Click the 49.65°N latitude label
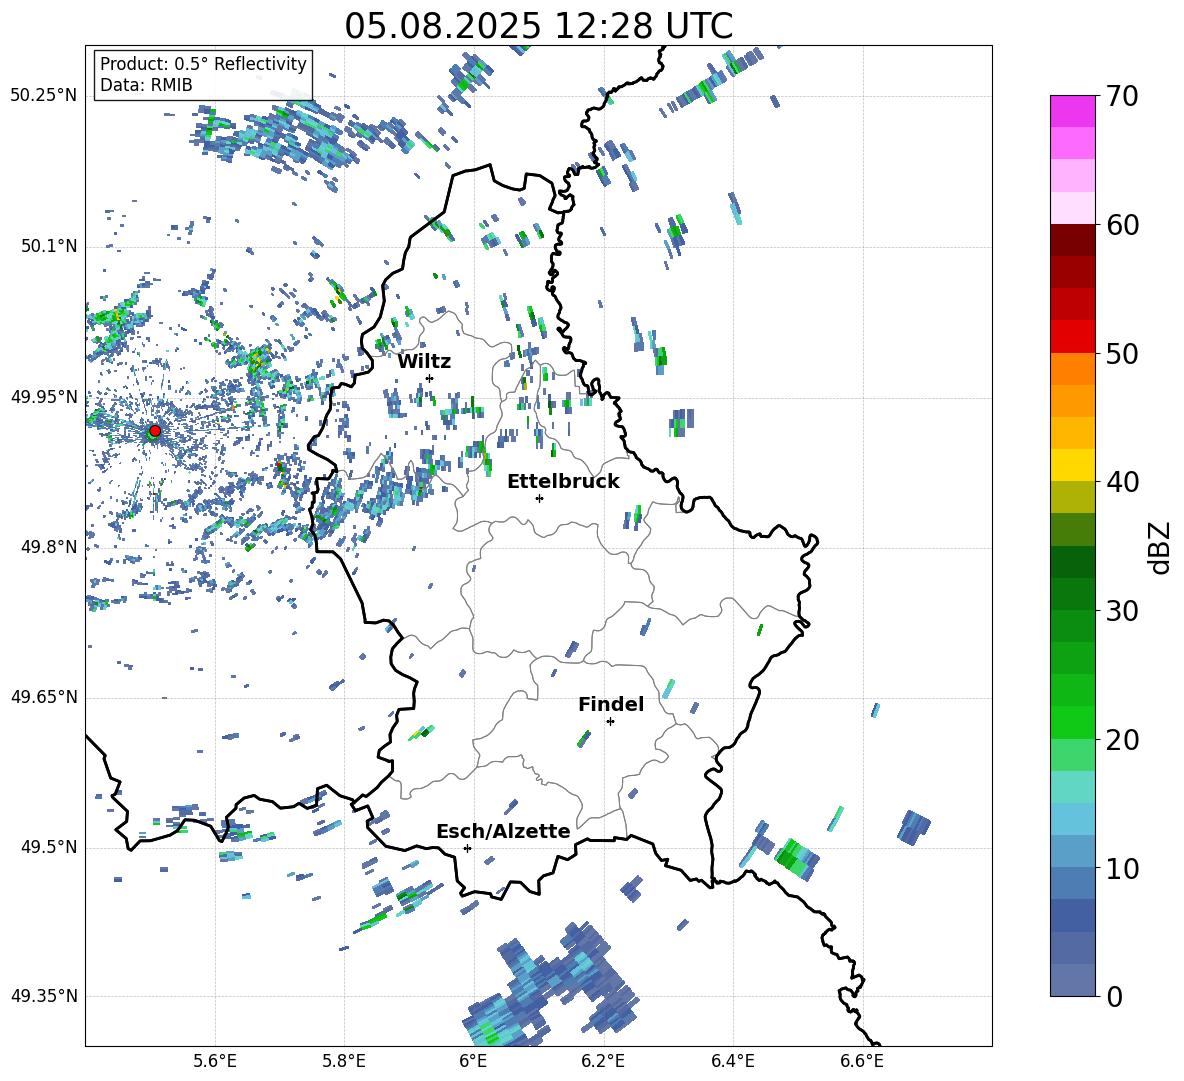Viewport: 1184px width, 1081px height. coord(44,697)
